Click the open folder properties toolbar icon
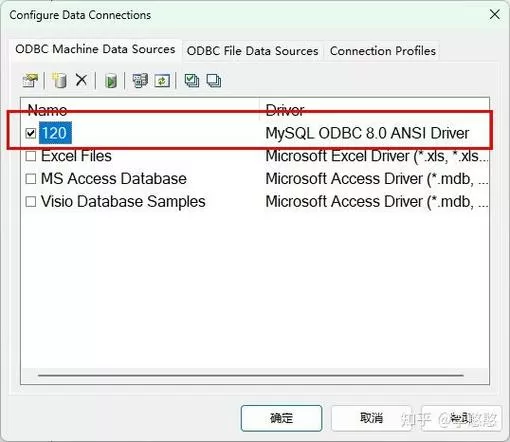The height and width of the screenshot is (442, 510). coord(30,80)
